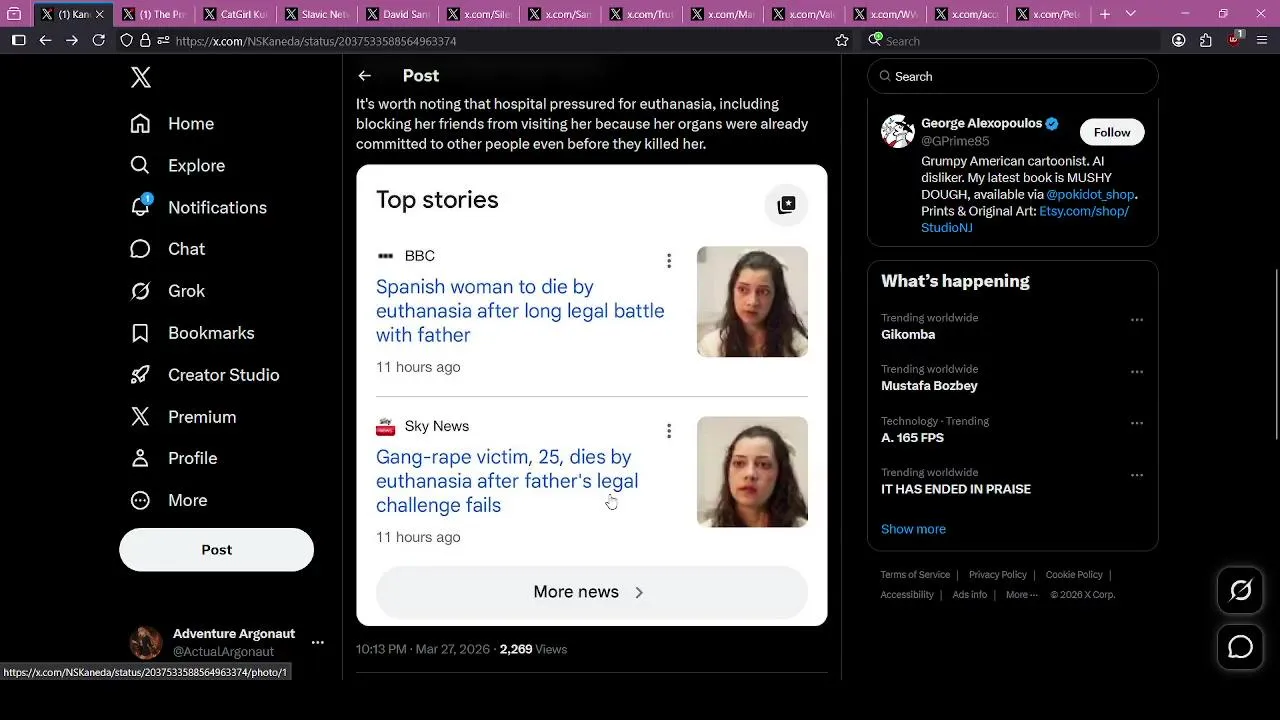Open Sky News headline about euthanasia

click(x=507, y=481)
